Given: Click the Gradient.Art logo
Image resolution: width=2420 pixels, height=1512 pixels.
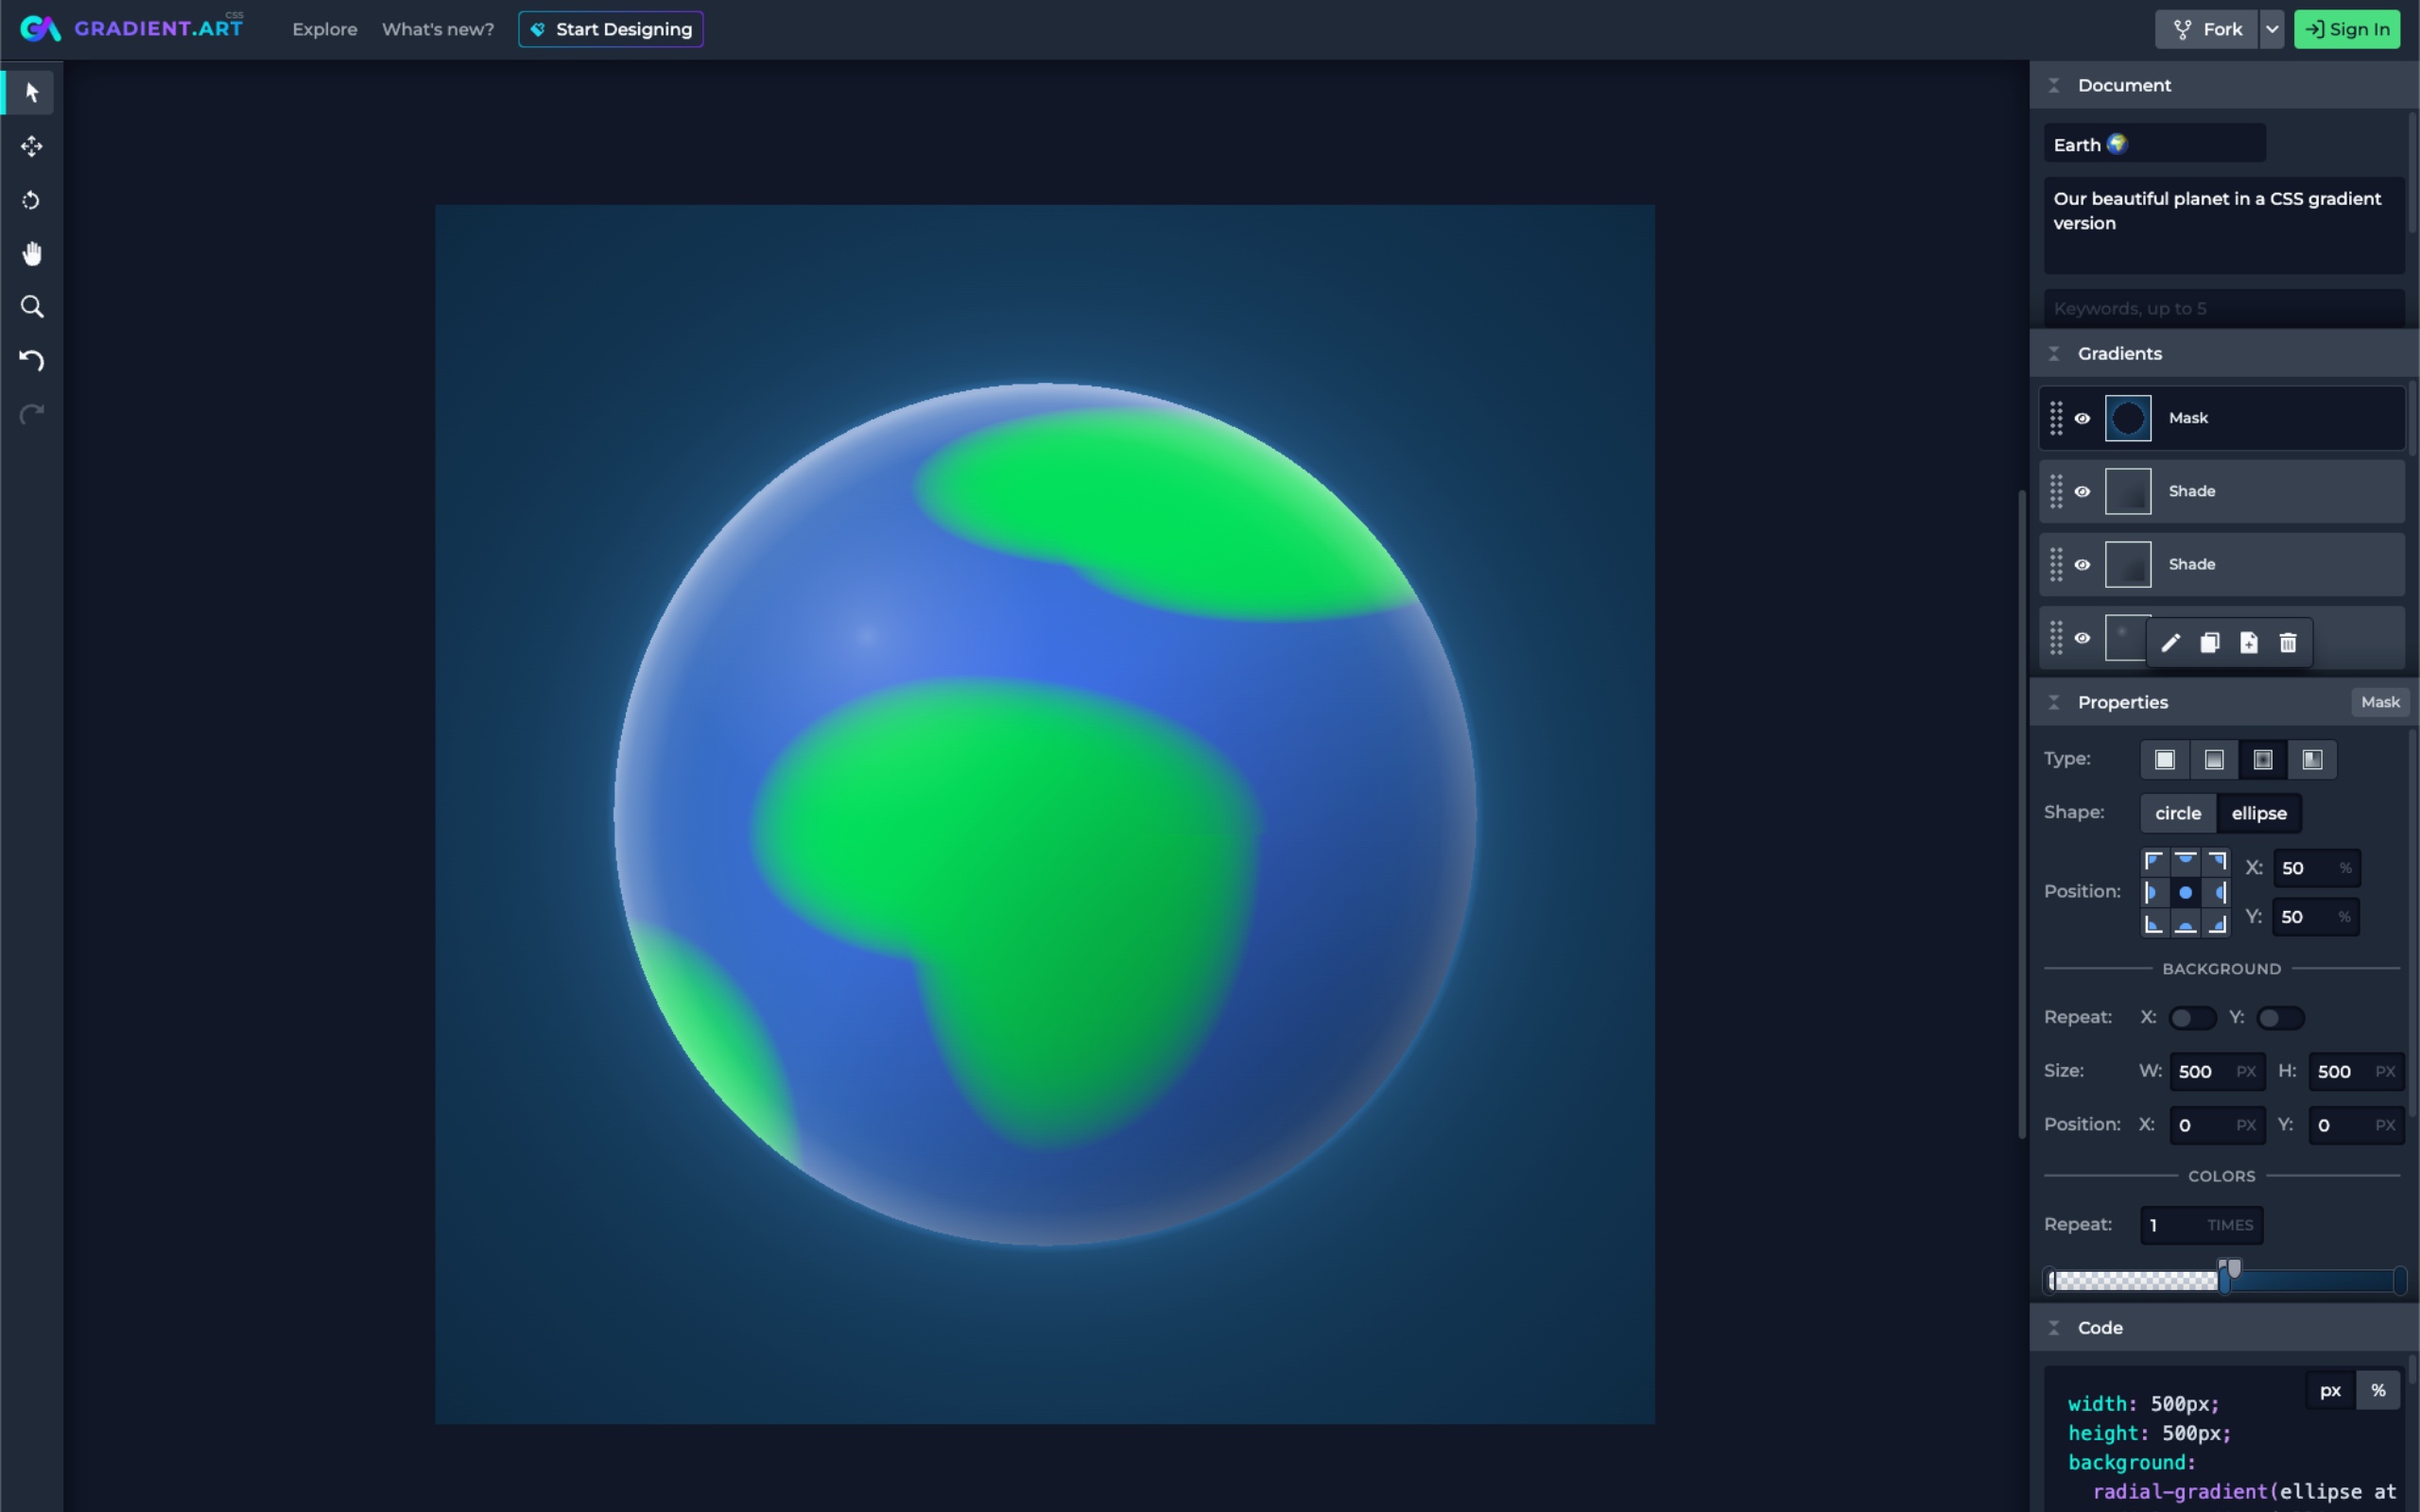Looking at the screenshot, I should point(132,28).
